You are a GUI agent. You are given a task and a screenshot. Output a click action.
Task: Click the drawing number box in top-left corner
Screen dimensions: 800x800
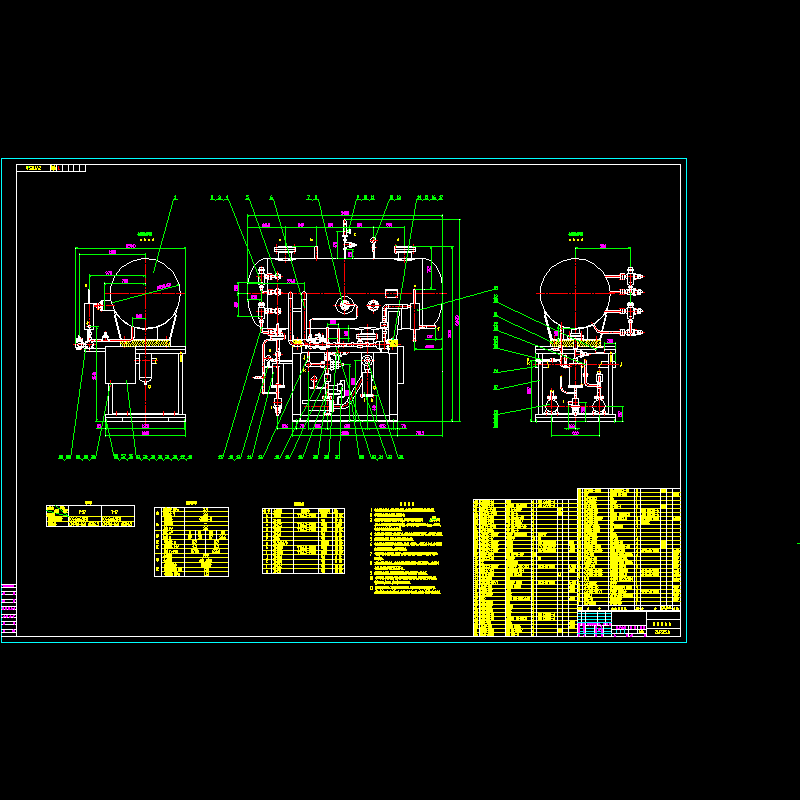[50, 168]
